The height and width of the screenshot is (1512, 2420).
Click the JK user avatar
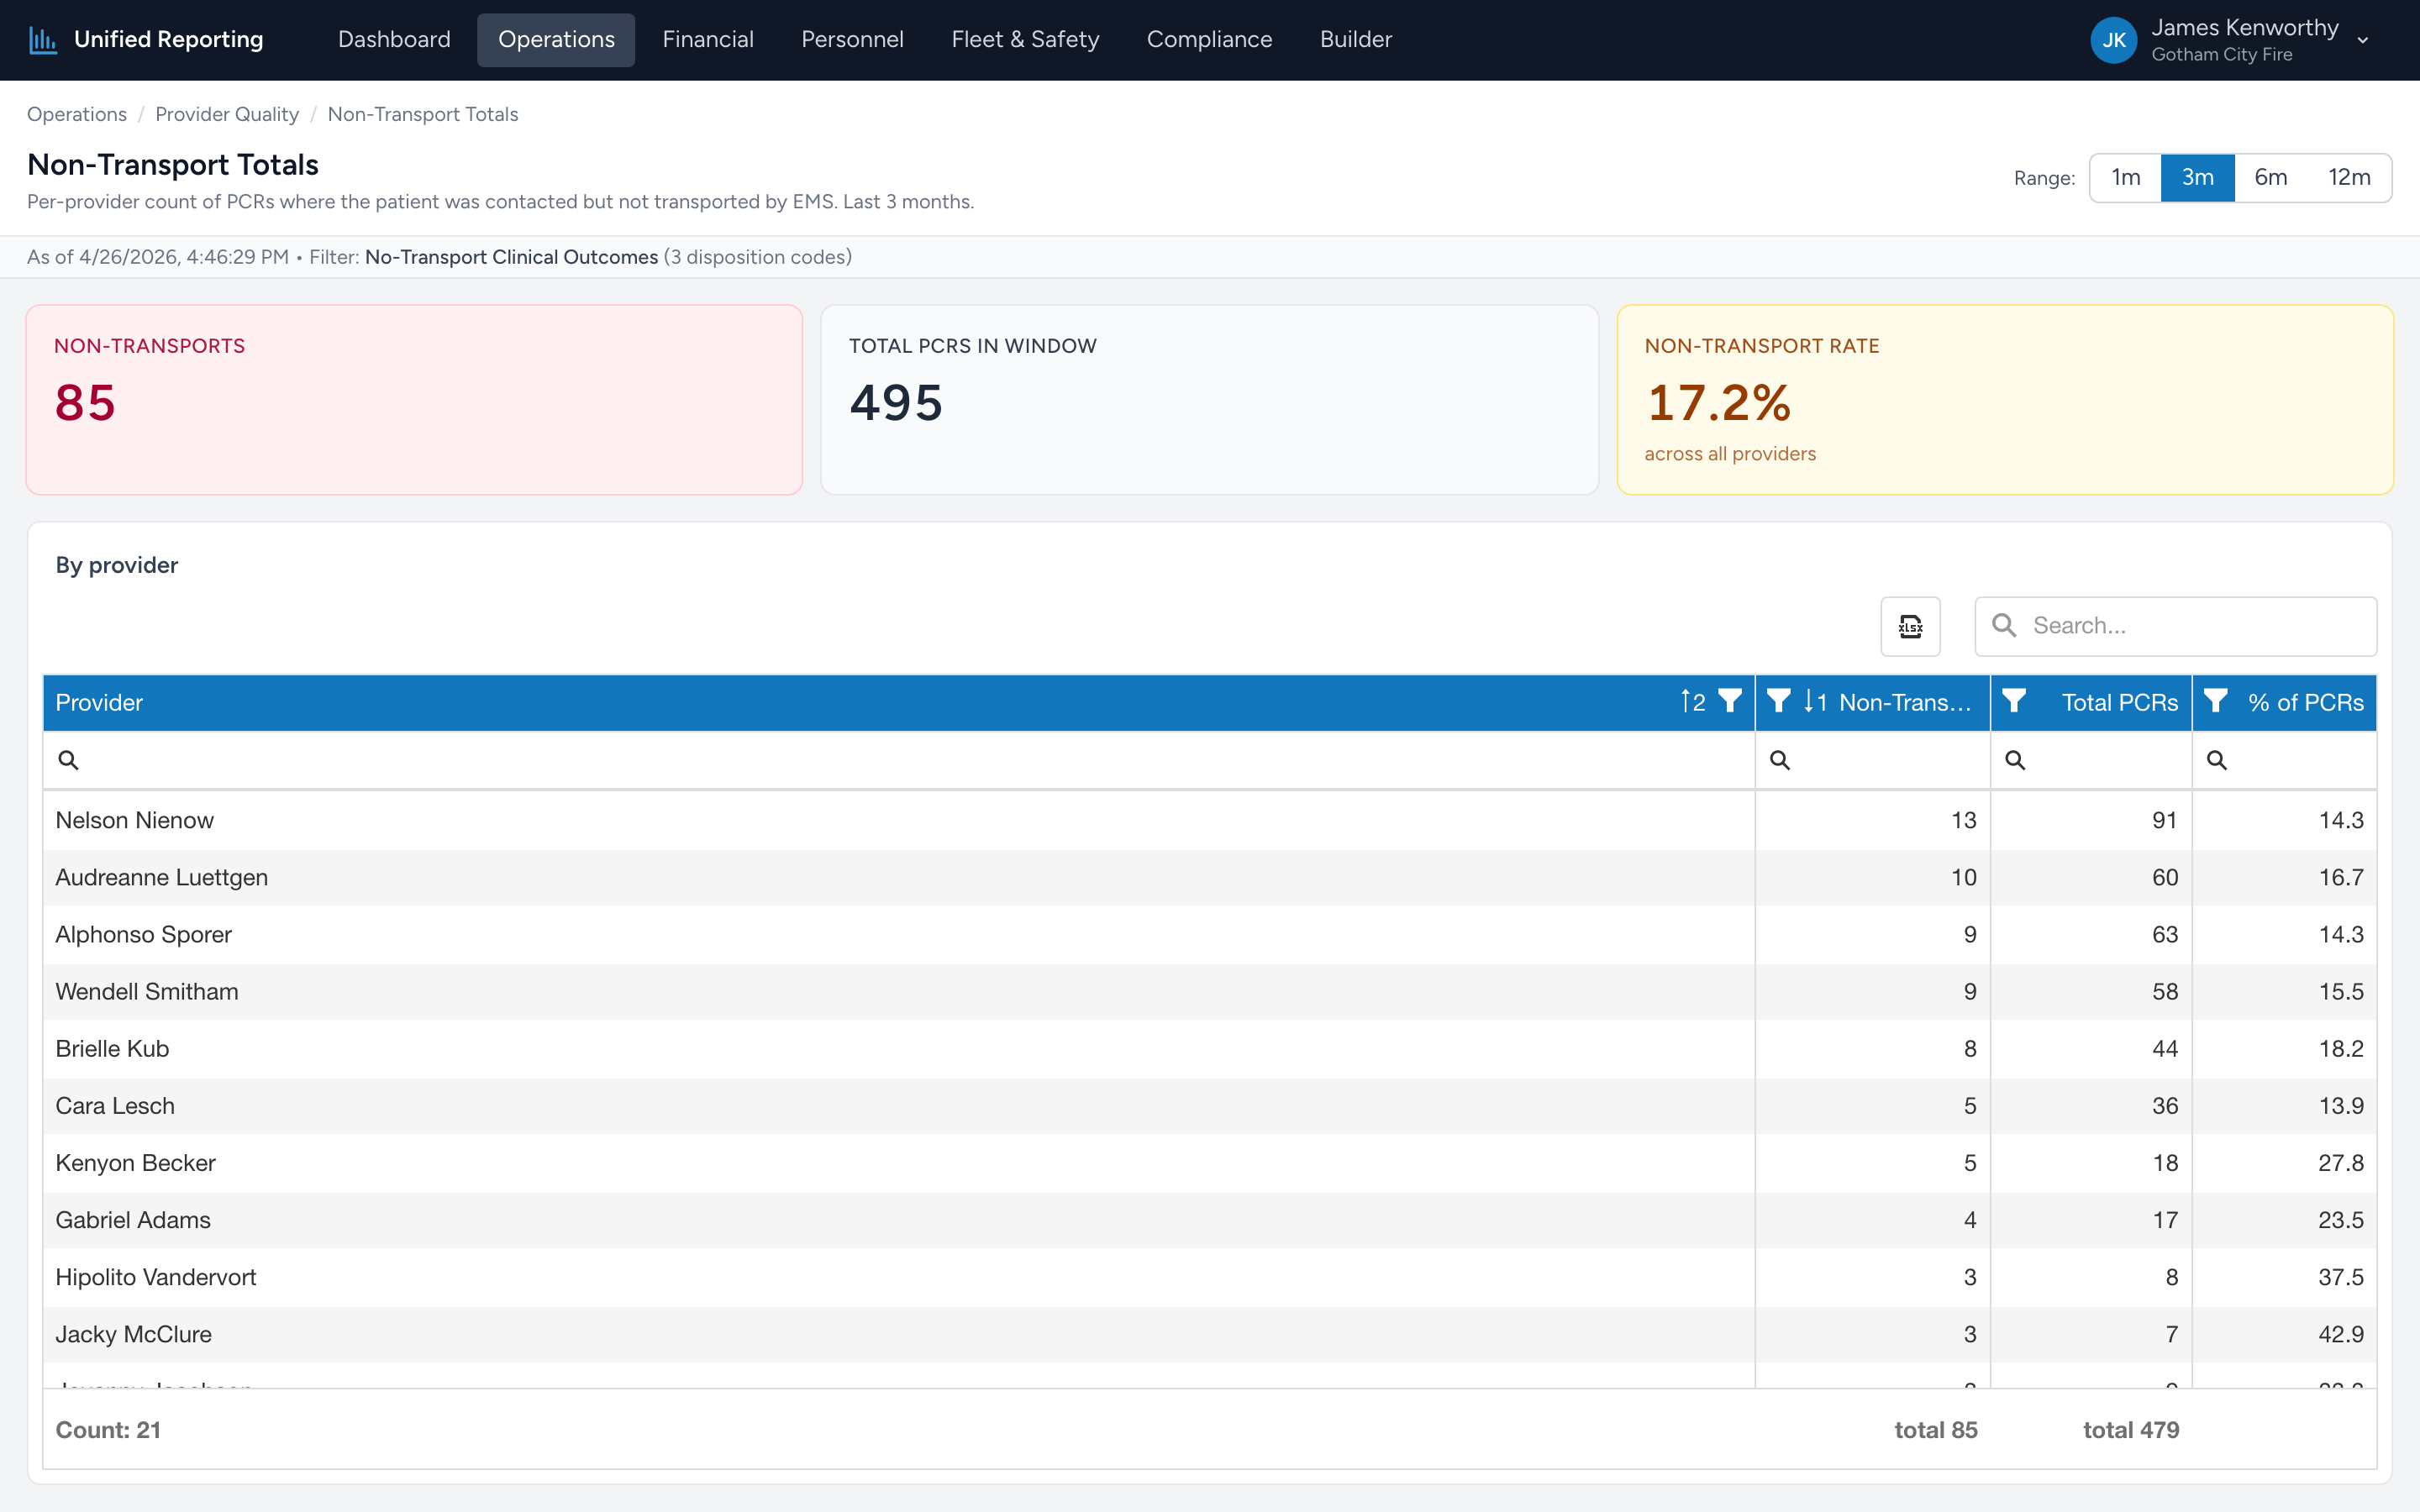pyautogui.click(x=2114, y=40)
